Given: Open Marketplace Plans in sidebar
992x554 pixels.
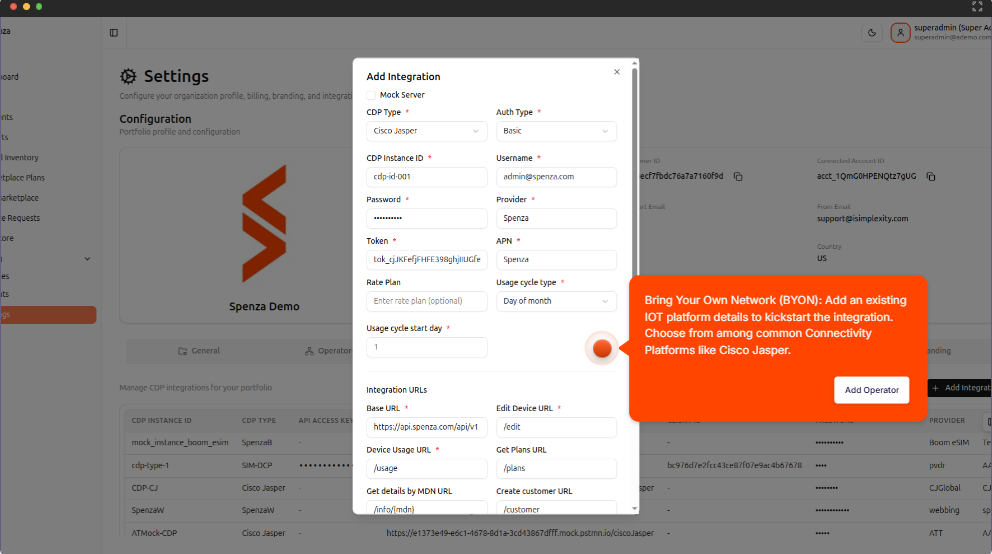Looking at the screenshot, I should click(x=23, y=178).
